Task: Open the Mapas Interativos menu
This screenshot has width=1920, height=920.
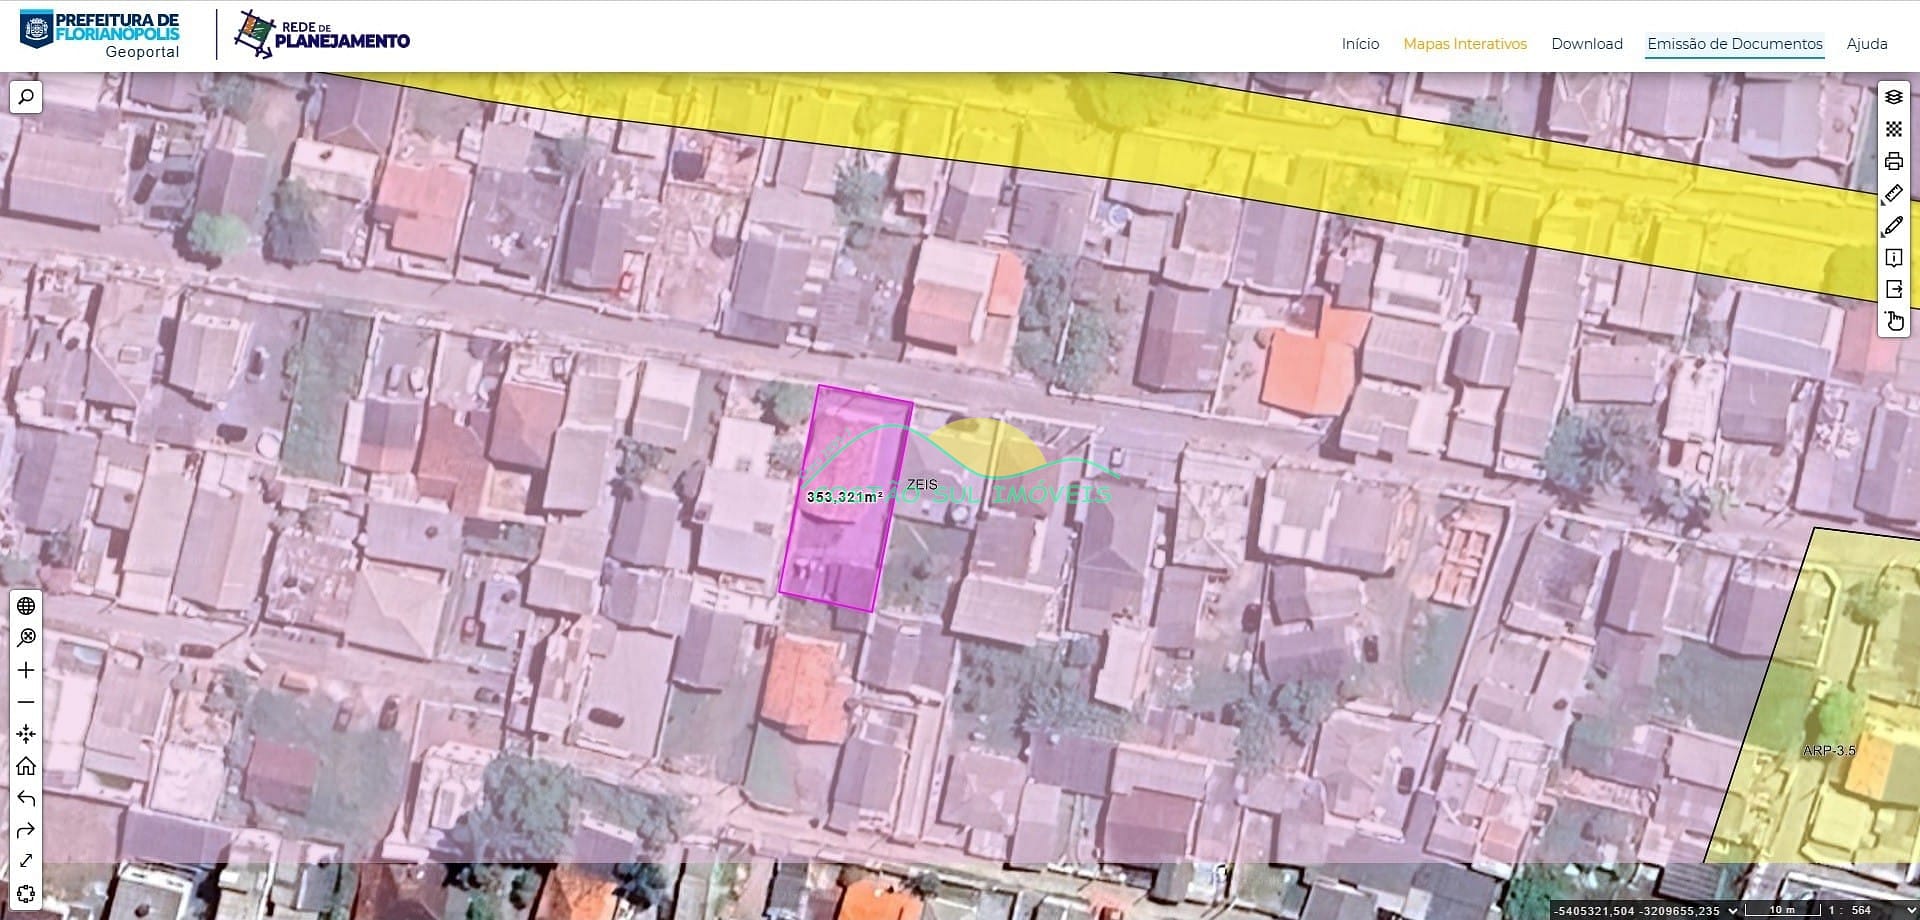Action: tap(1465, 44)
